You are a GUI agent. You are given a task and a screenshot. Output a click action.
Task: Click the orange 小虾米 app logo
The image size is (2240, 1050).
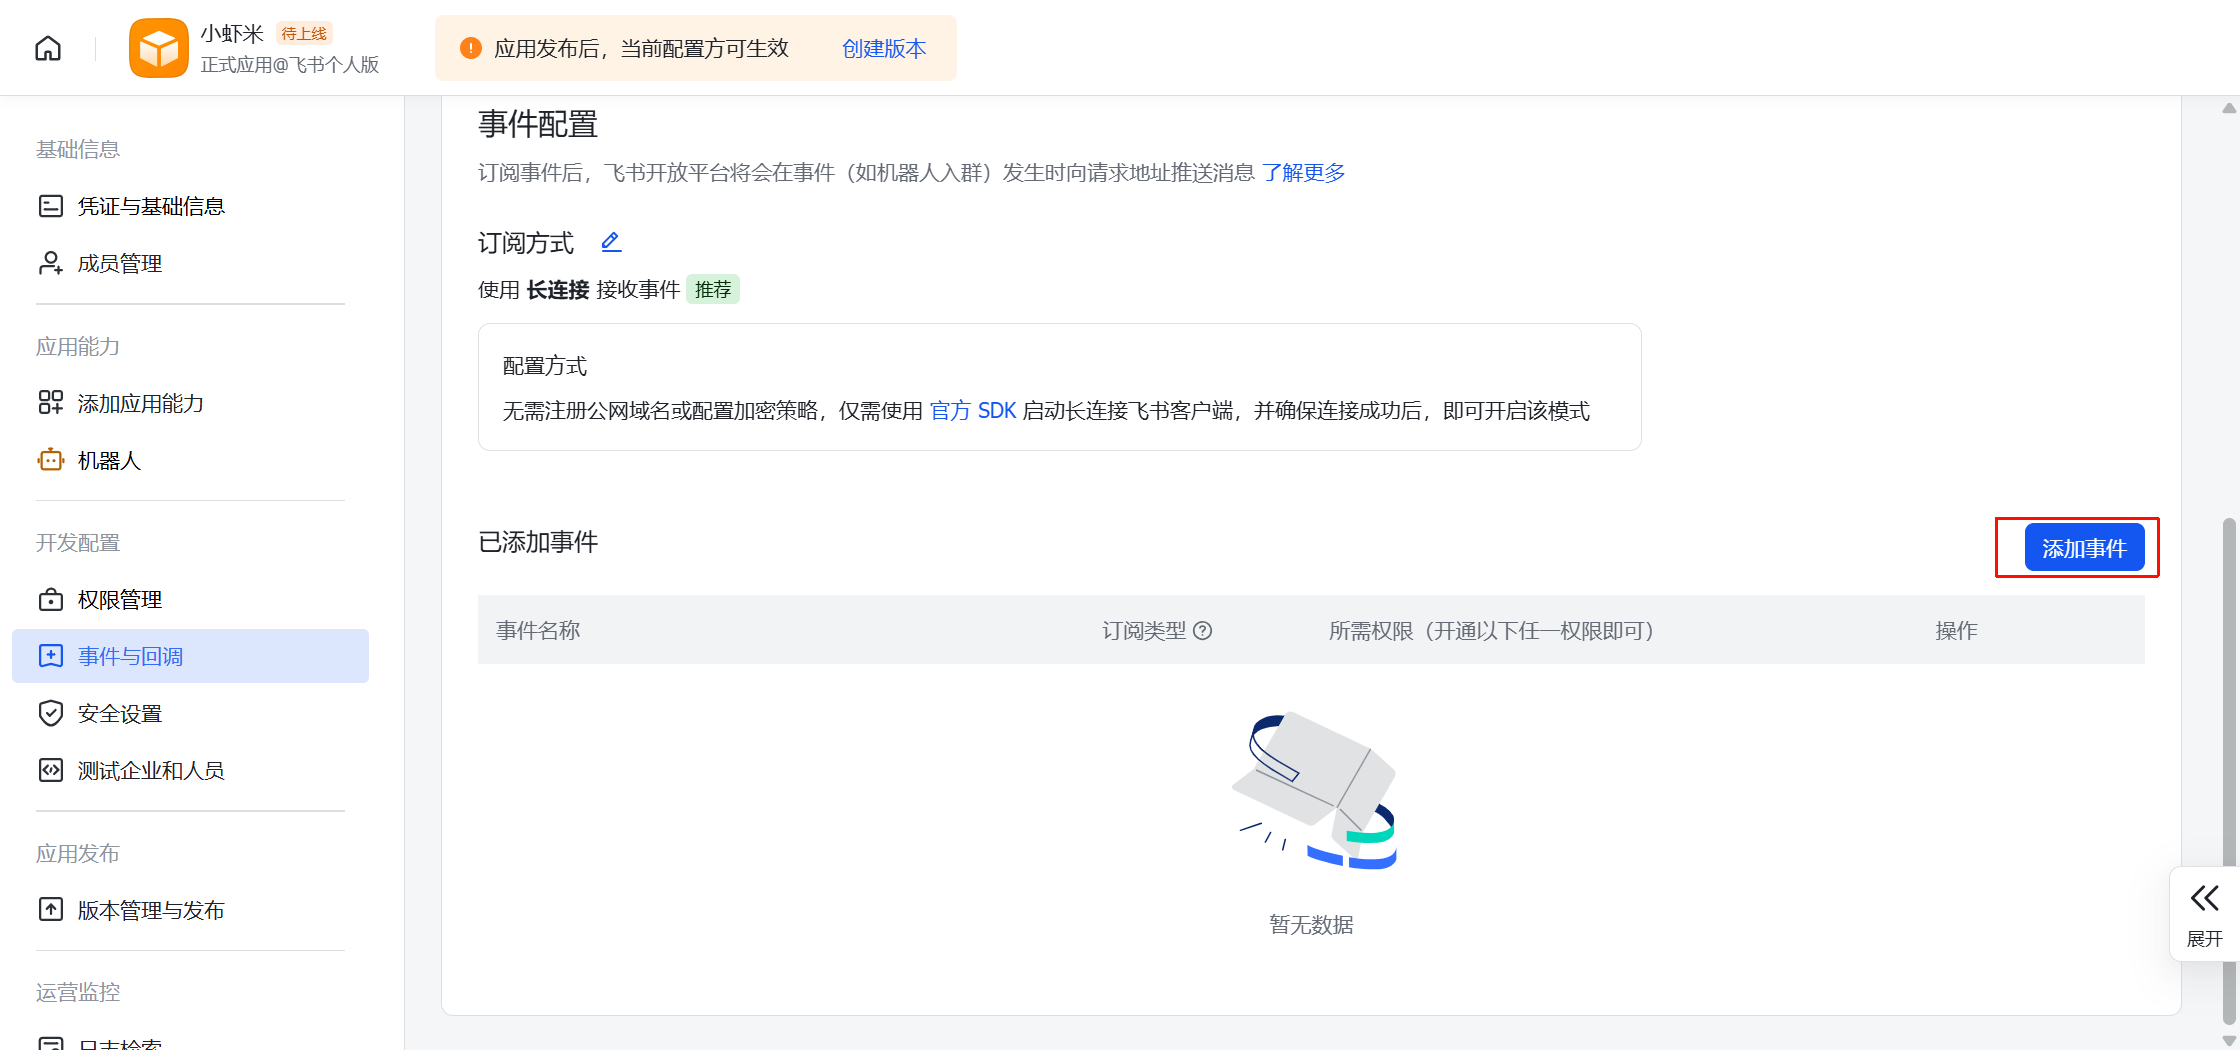(158, 48)
